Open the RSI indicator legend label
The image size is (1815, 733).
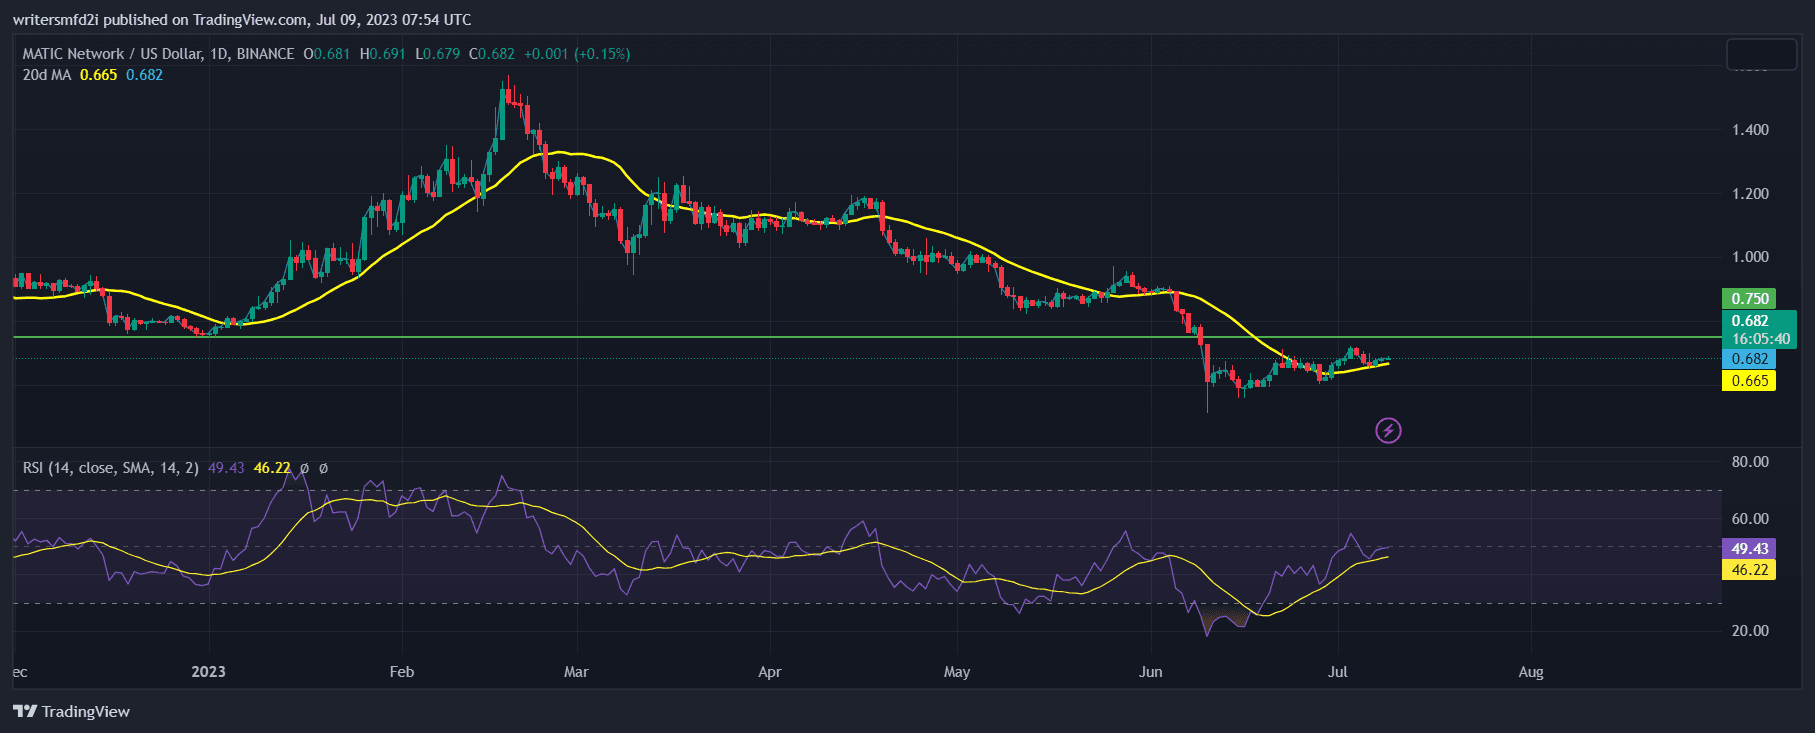pos(110,468)
